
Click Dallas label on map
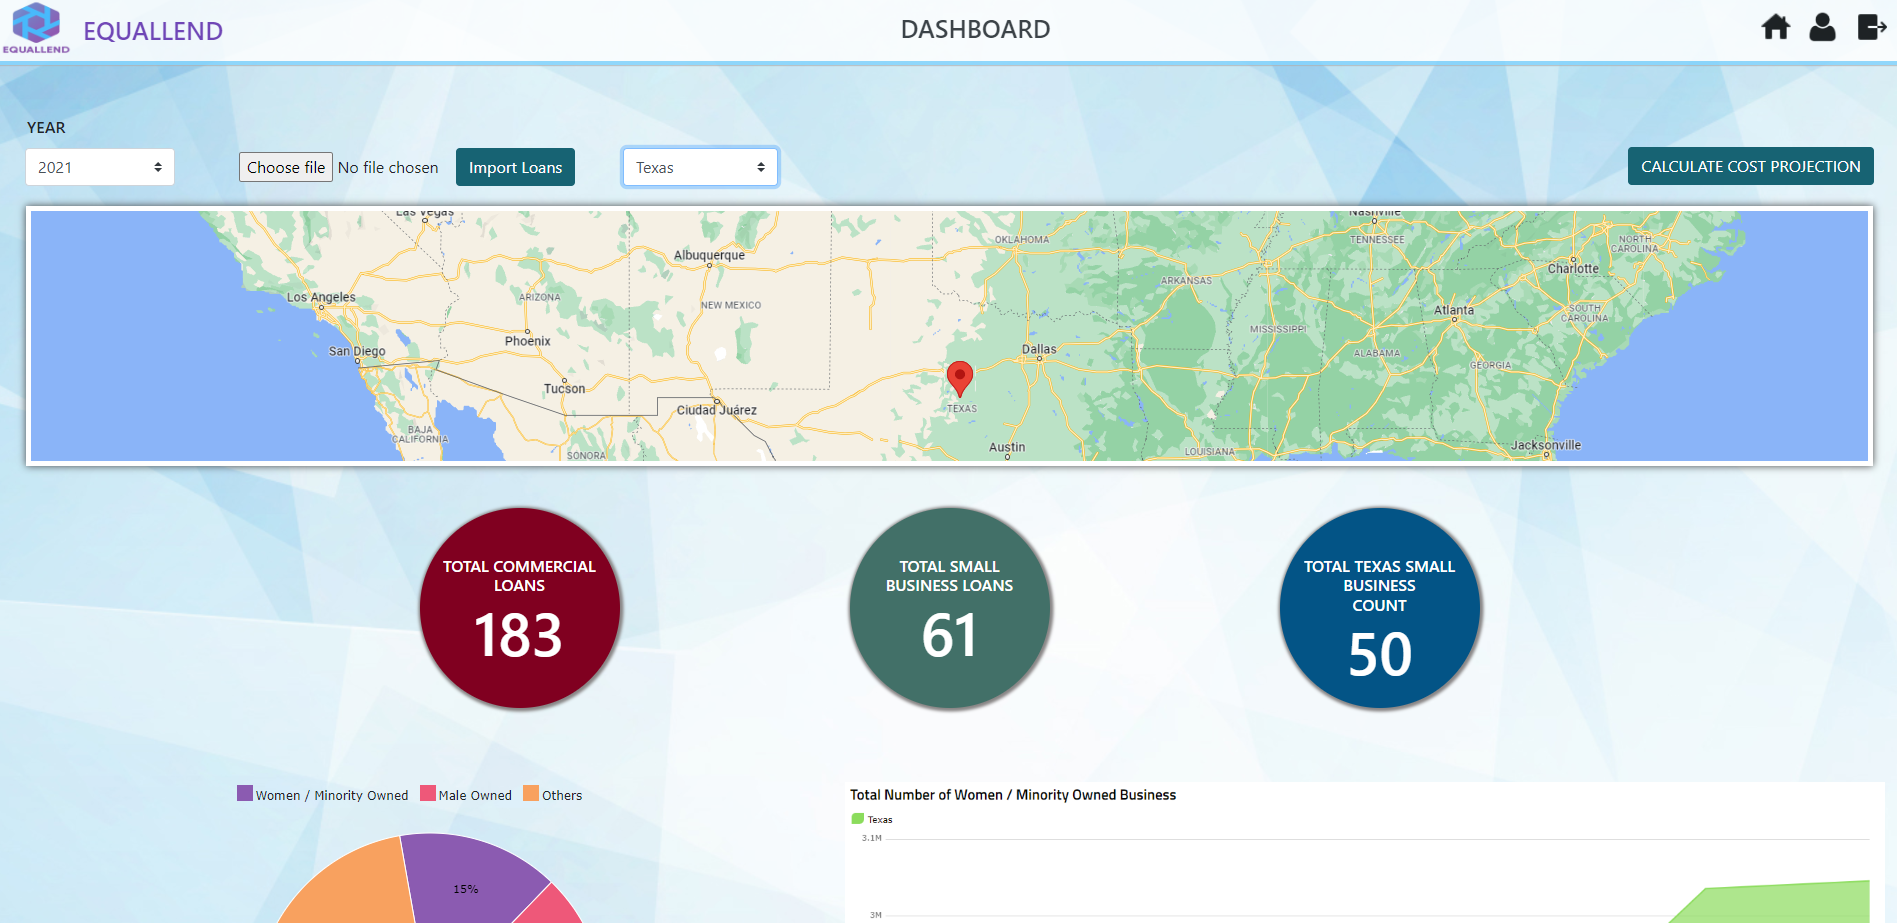(x=1039, y=349)
